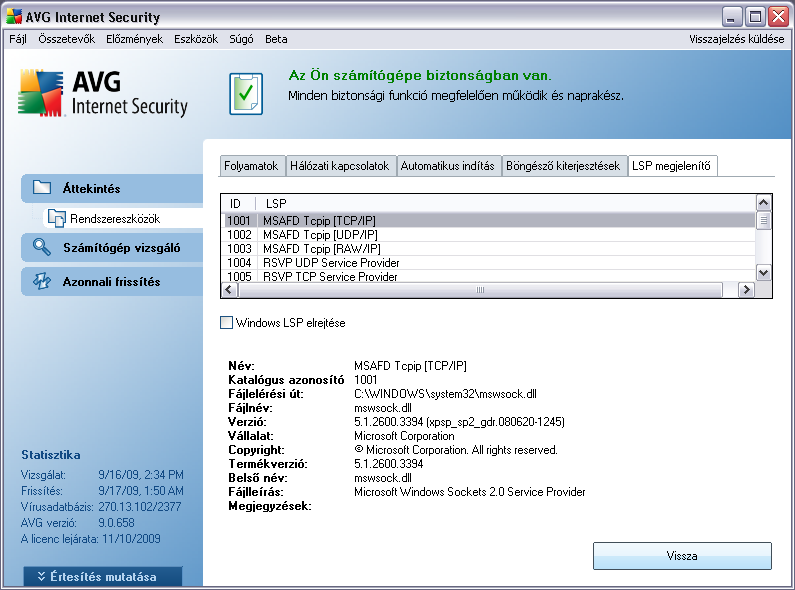Viewport: 795px width, 590px height.
Task: Click the ID column header
Action: [238, 203]
